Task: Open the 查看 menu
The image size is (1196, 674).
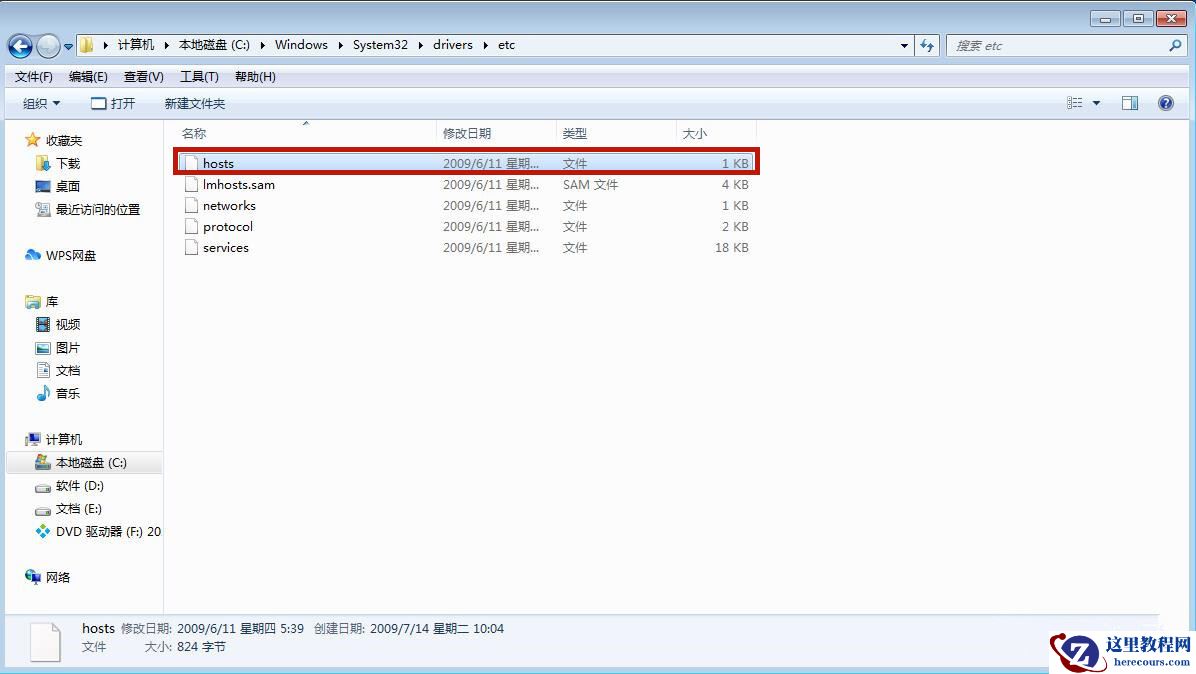Action: tap(142, 76)
